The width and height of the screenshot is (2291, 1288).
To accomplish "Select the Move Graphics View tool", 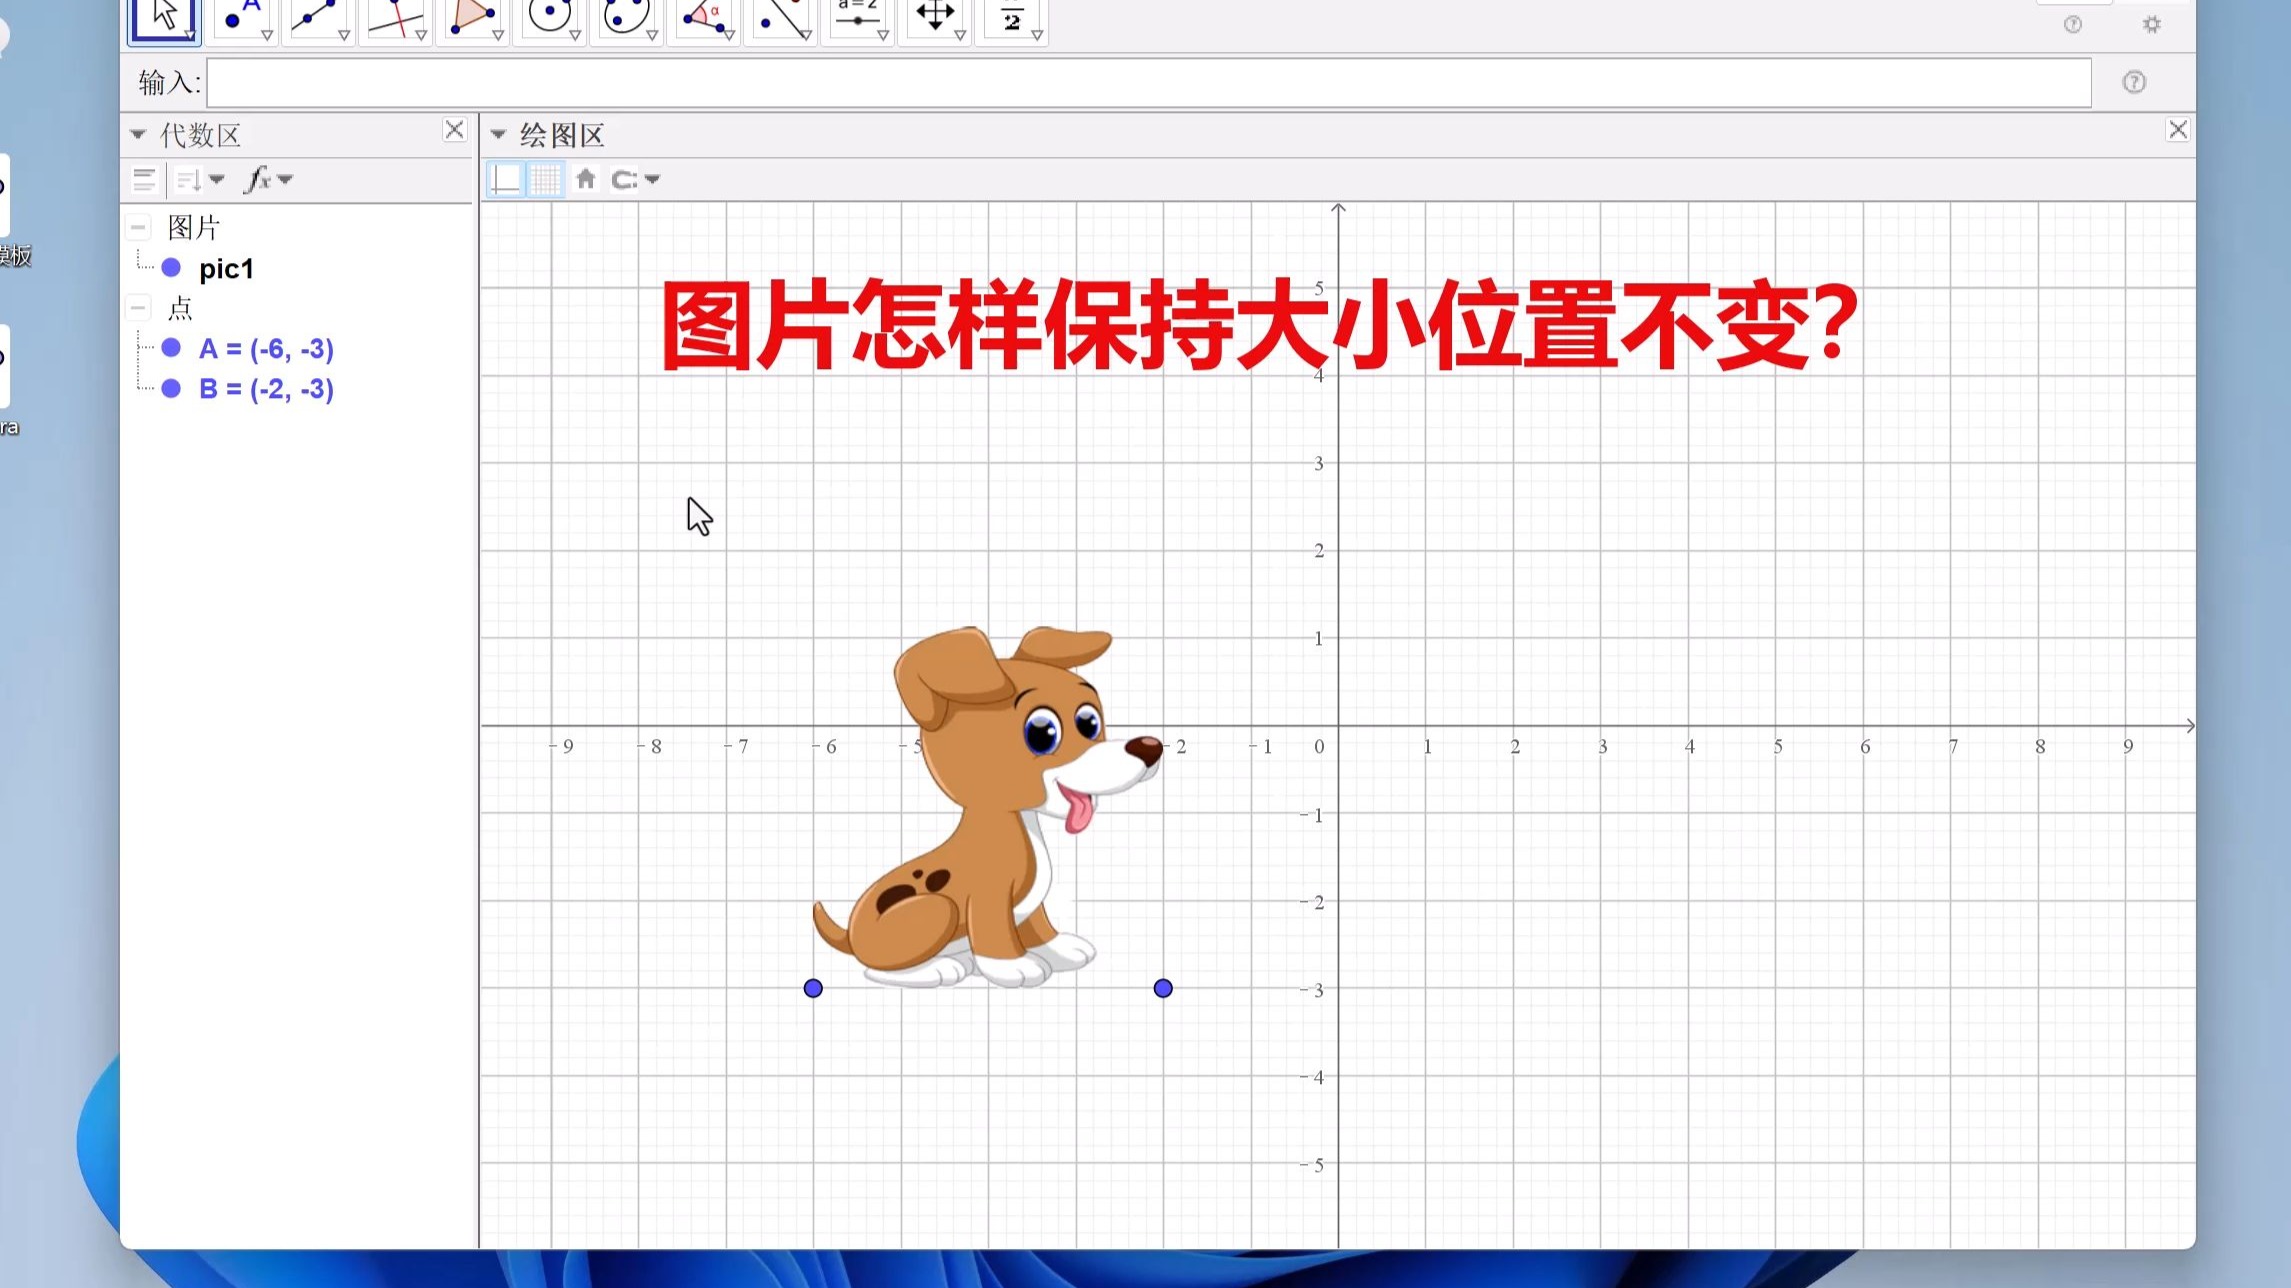I will click(x=933, y=15).
